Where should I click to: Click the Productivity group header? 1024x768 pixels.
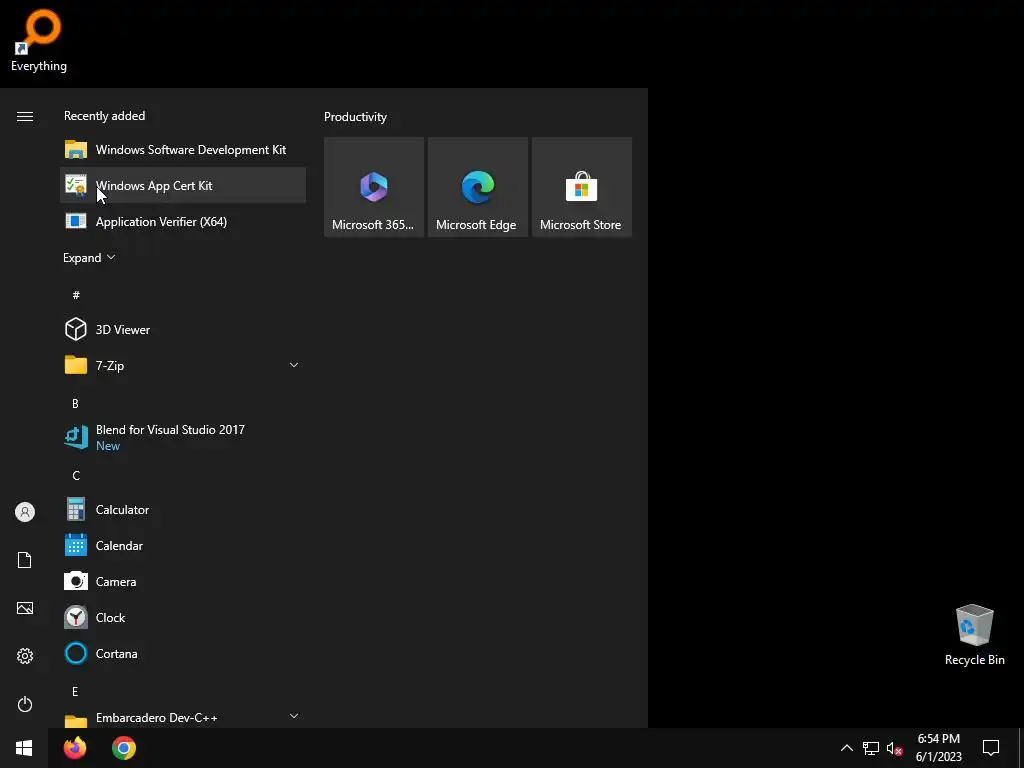(355, 117)
